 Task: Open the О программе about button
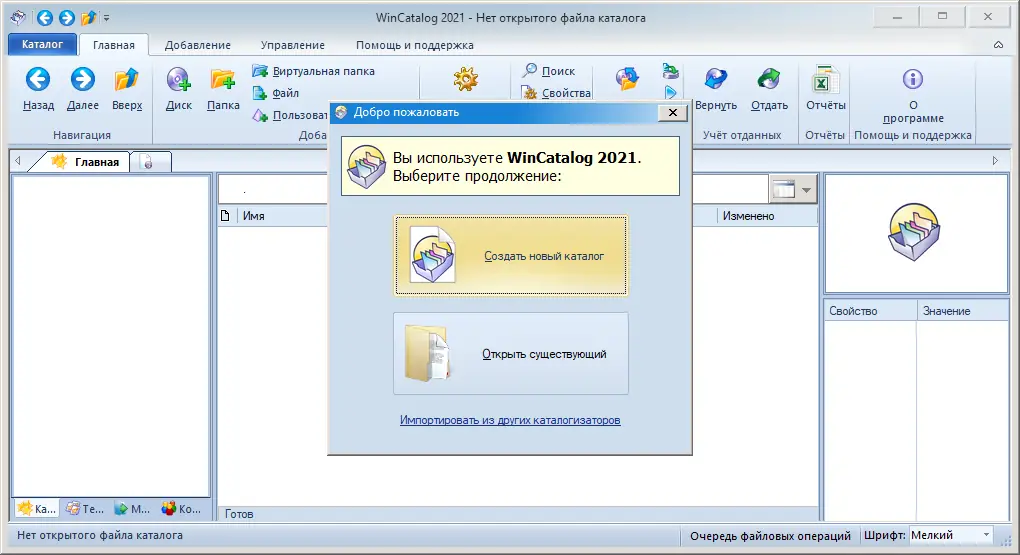point(913,95)
